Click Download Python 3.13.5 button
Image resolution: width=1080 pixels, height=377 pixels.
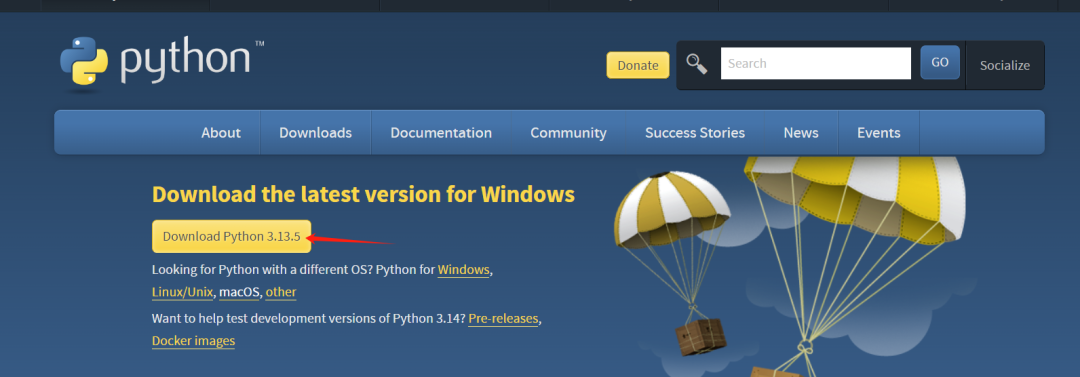pyautogui.click(x=231, y=236)
